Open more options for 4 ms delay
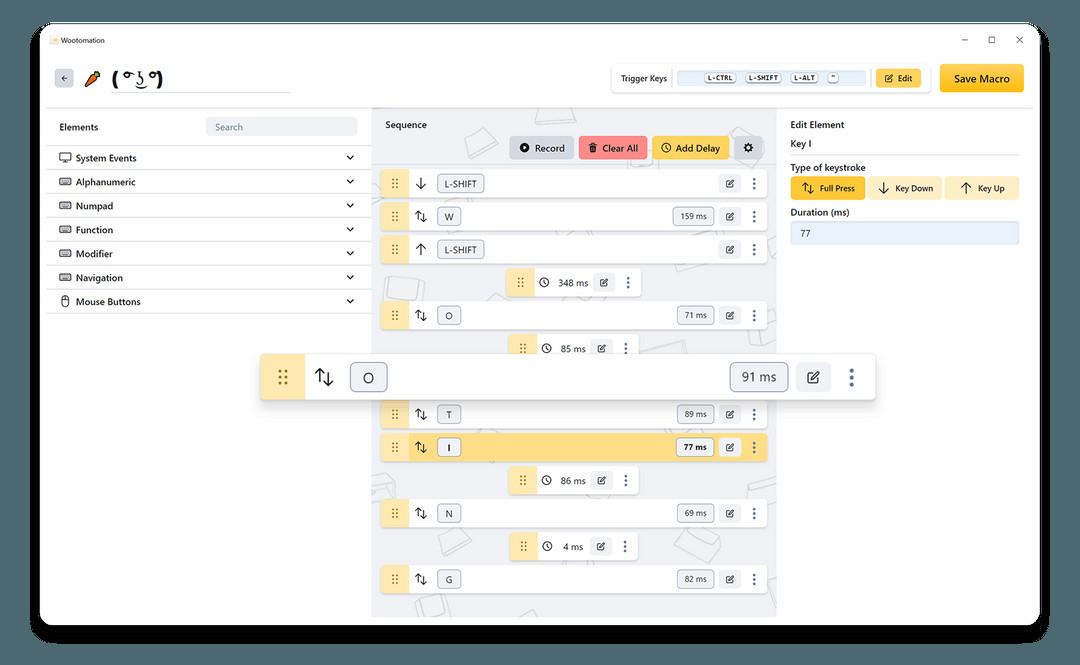1080x665 pixels. pos(625,546)
